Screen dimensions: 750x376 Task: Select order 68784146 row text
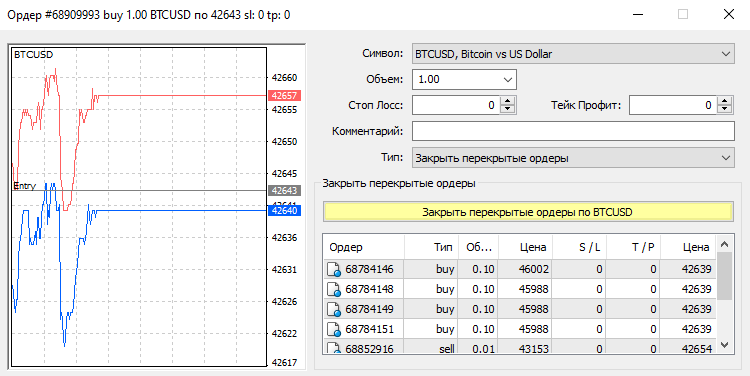tap(369, 269)
